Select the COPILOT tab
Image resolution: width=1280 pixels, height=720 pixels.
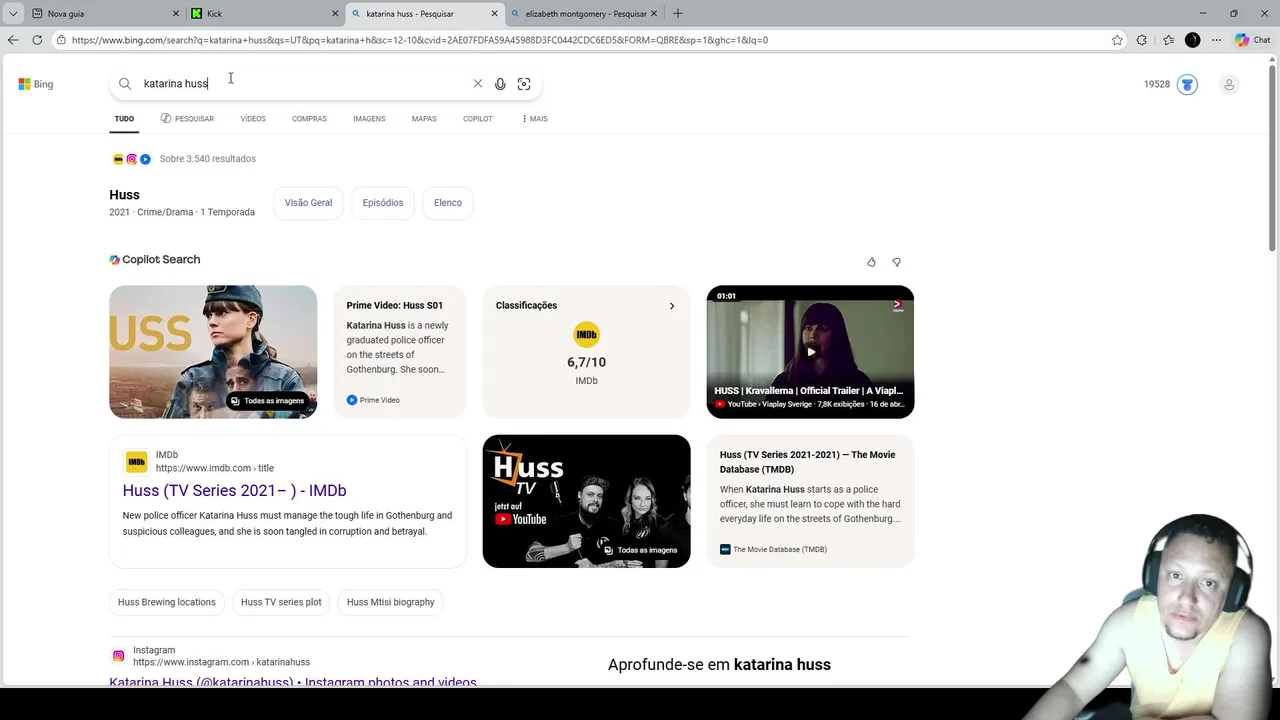(477, 119)
